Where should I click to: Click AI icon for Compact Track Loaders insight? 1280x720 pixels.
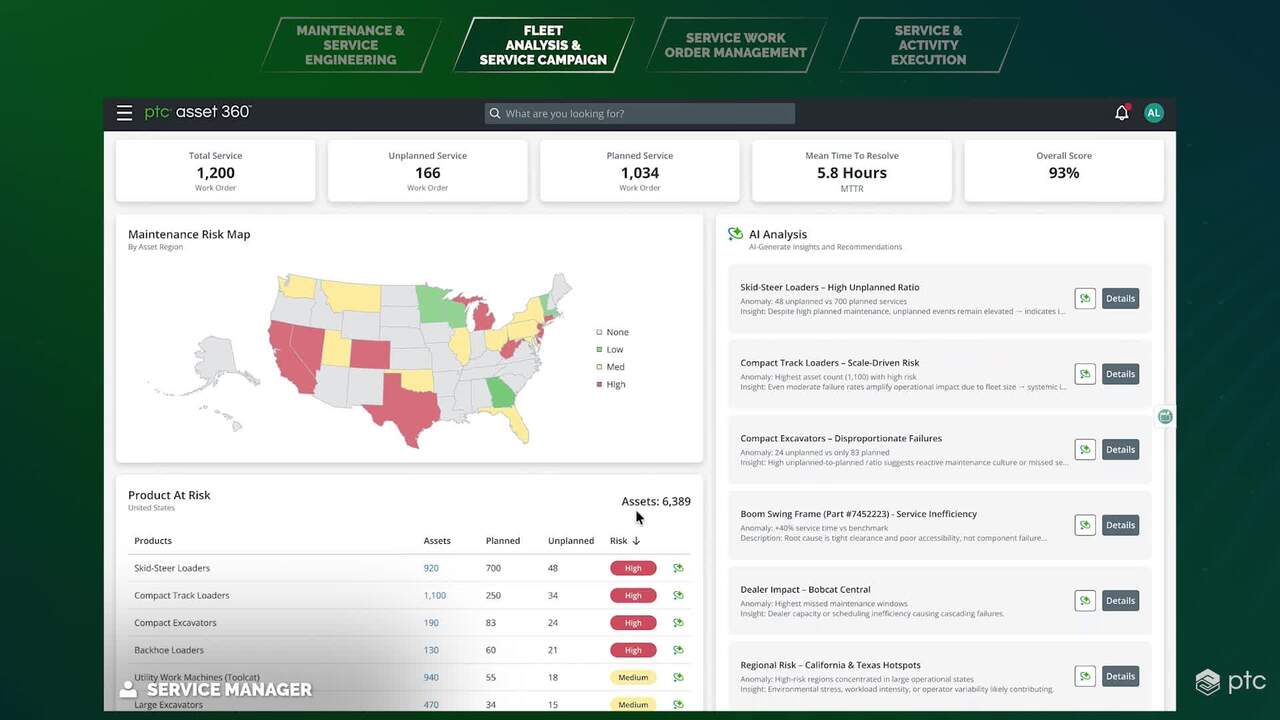click(x=1084, y=374)
